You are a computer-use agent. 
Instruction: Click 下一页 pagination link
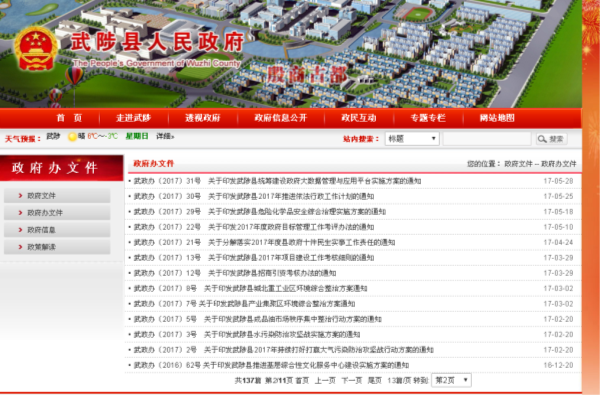point(352,380)
